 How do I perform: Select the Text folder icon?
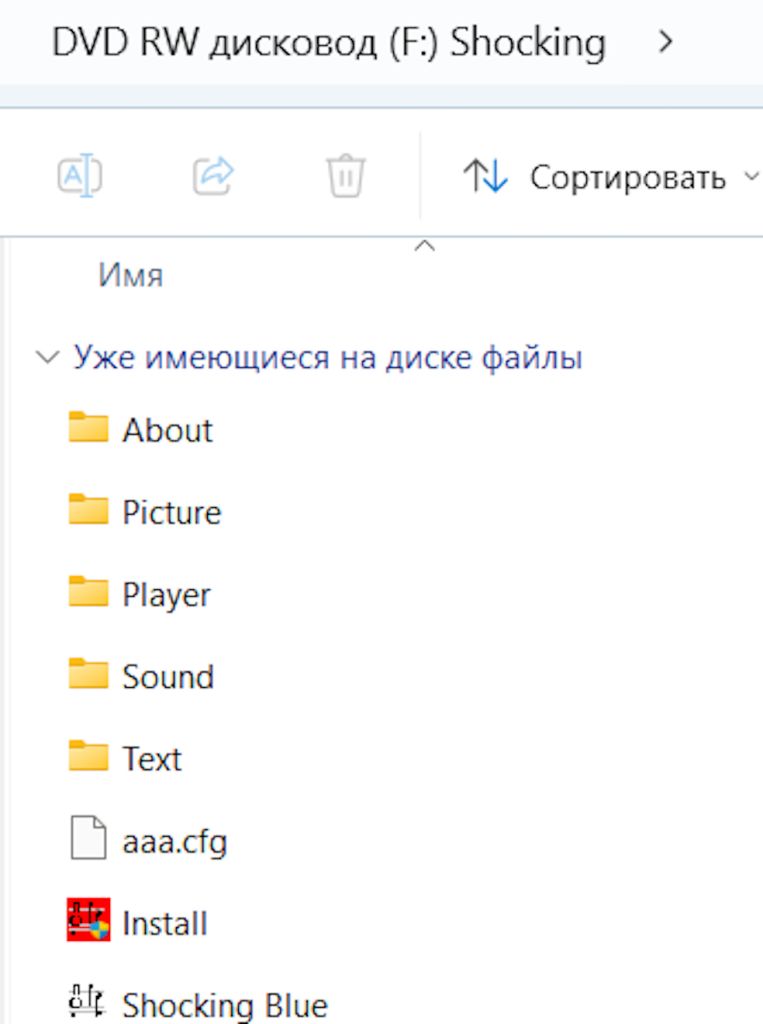(88, 756)
